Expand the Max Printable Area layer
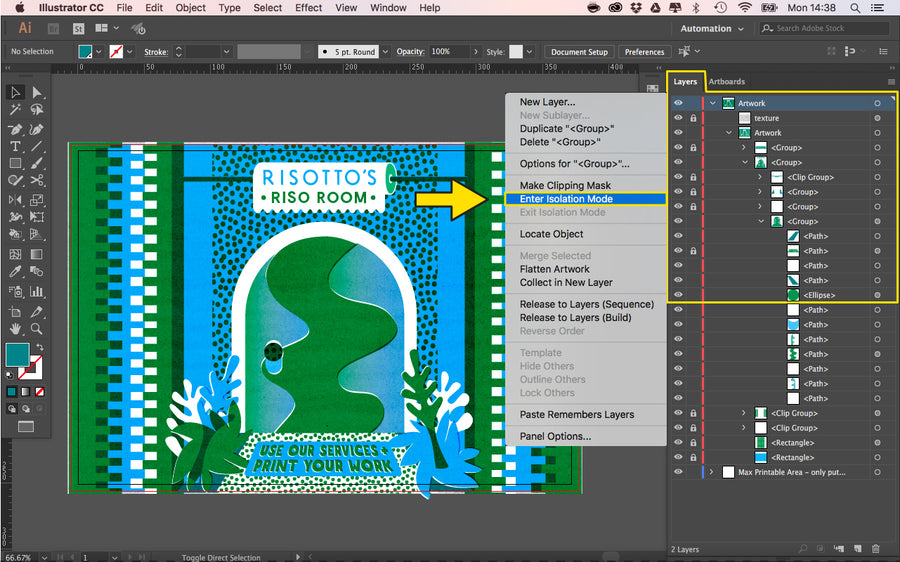 pos(712,472)
